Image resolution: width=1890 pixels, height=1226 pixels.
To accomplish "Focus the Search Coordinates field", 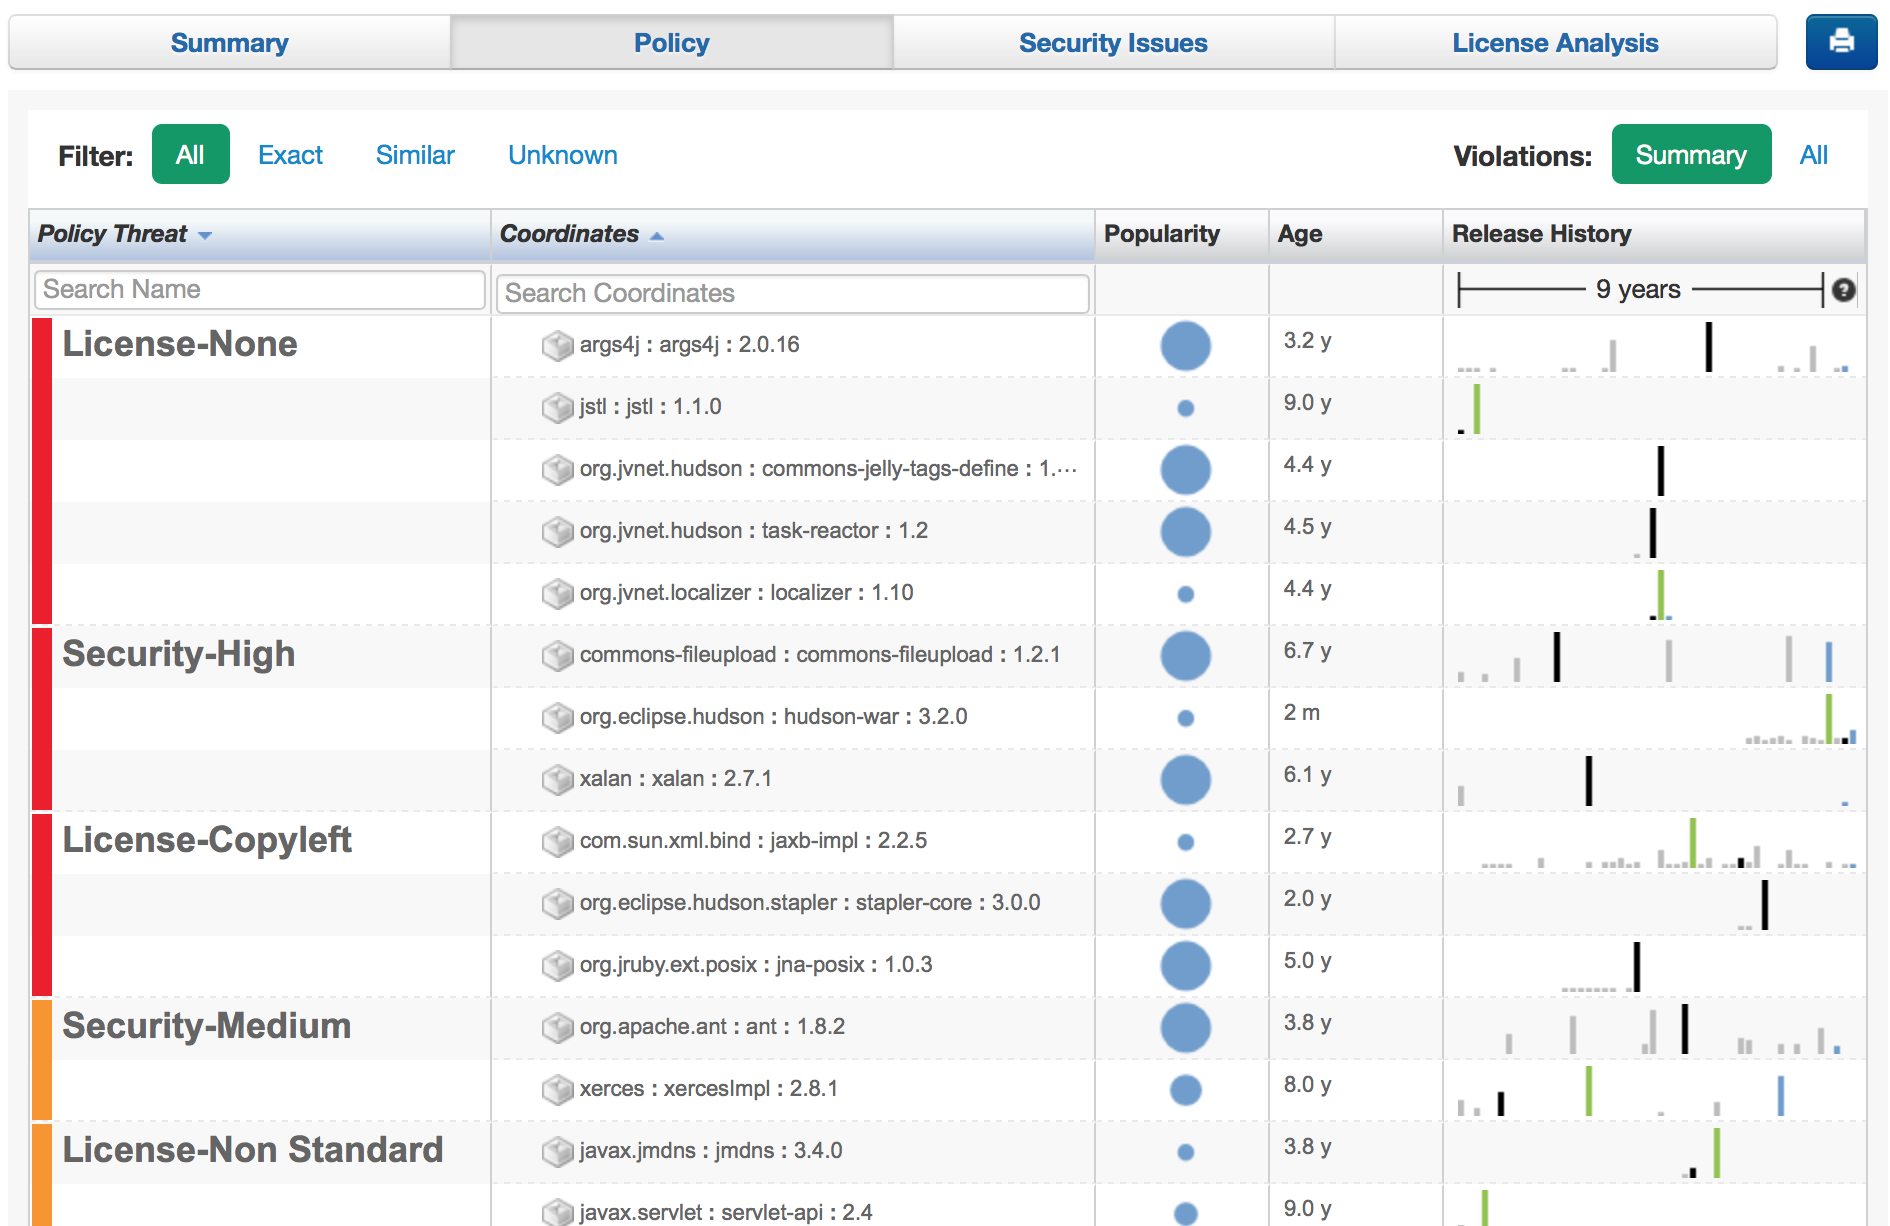I will 792,293.
